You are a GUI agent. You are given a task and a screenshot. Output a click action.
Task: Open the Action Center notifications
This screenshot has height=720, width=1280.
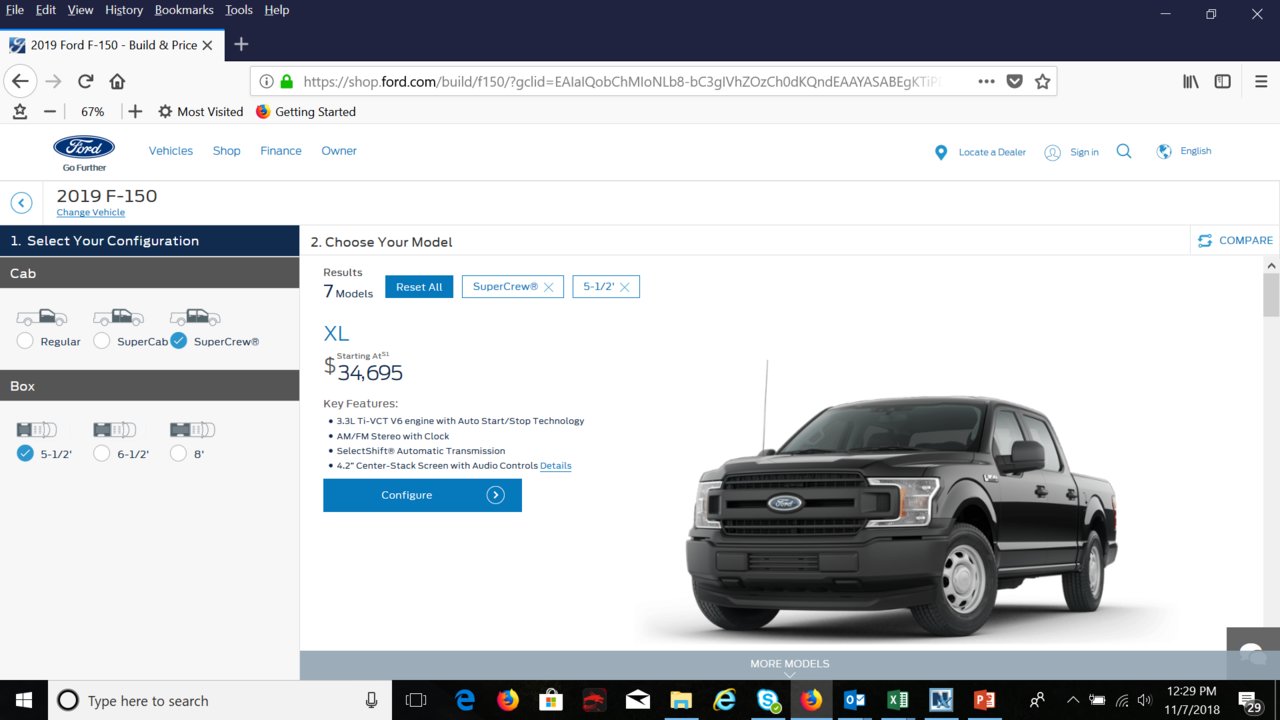coord(1249,701)
